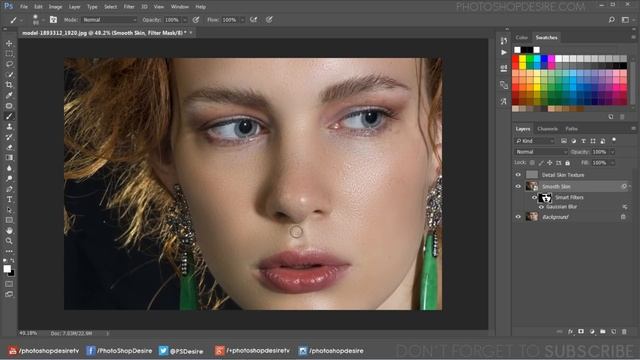Screen dimensions: 640x360
Task: Select the Move tool
Action: click(x=9, y=43)
